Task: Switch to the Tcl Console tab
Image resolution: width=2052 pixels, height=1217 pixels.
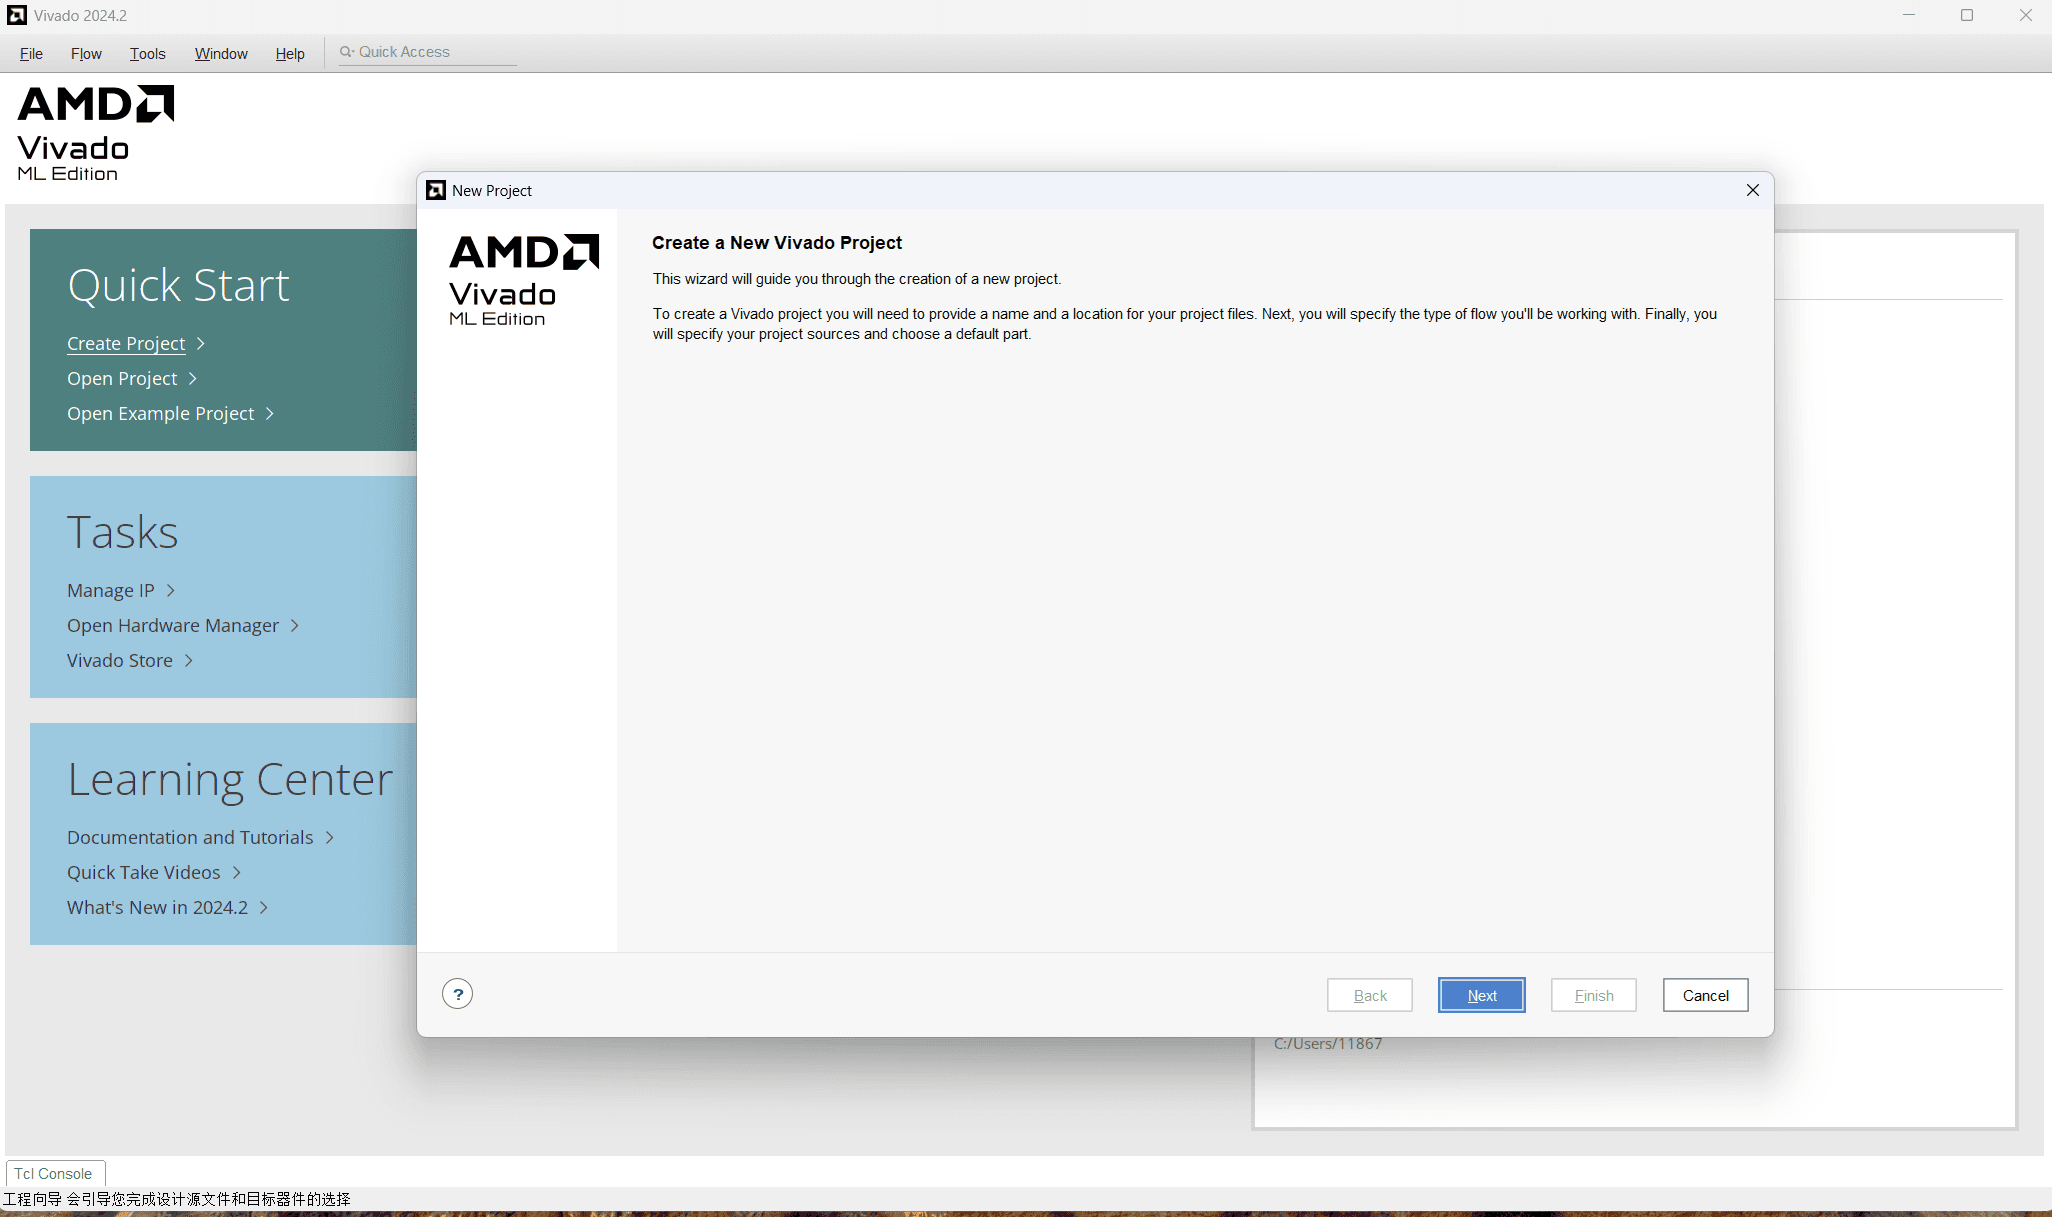Action: (53, 1173)
